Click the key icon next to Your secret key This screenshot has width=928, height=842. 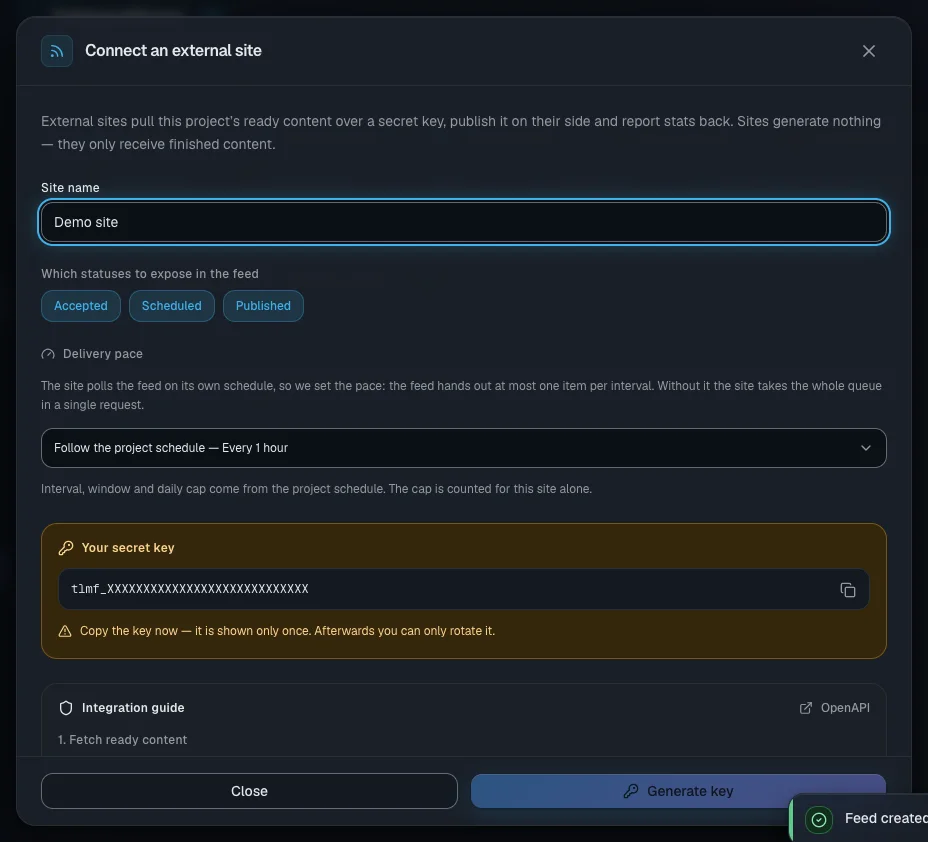pyautogui.click(x=66, y=548)
